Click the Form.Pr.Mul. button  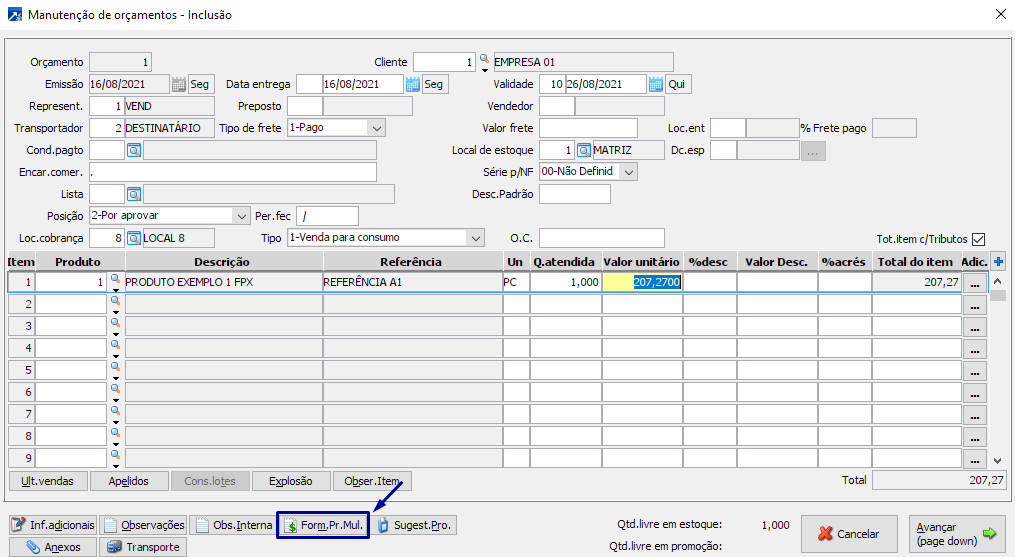point(323,525)
